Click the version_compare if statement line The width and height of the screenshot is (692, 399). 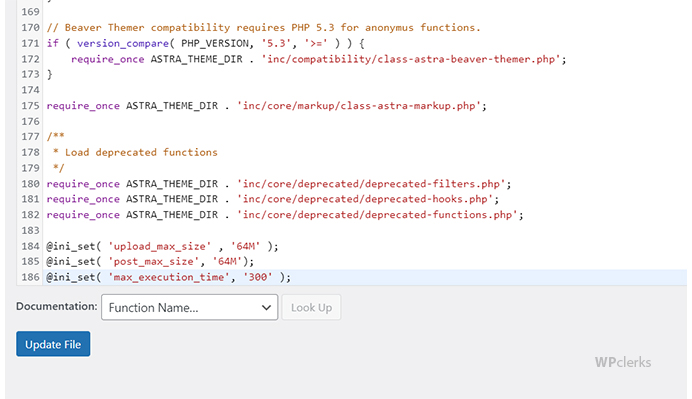(205, 43)
